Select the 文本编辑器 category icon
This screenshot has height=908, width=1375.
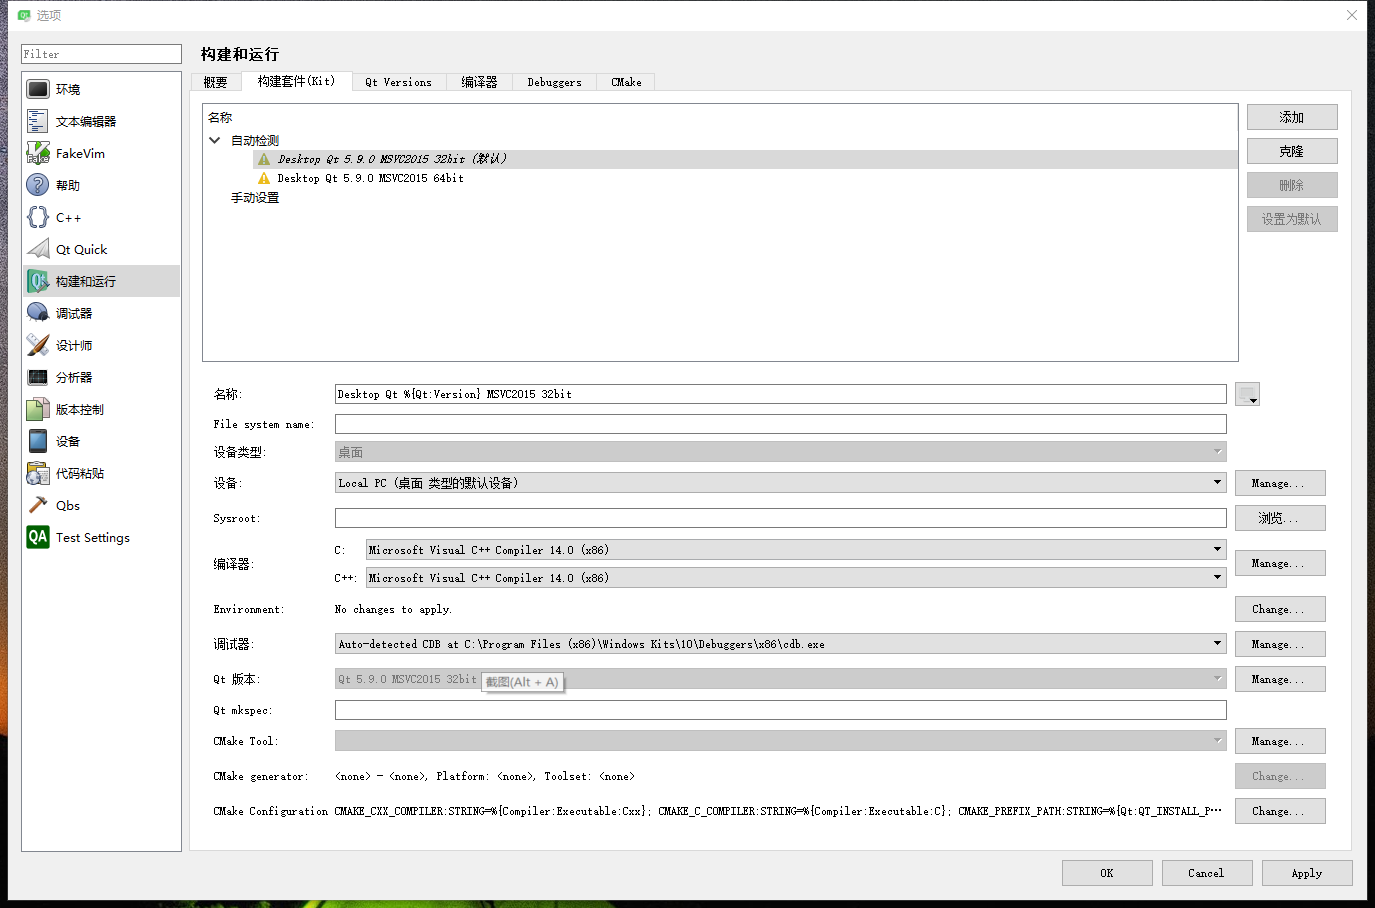38,121
